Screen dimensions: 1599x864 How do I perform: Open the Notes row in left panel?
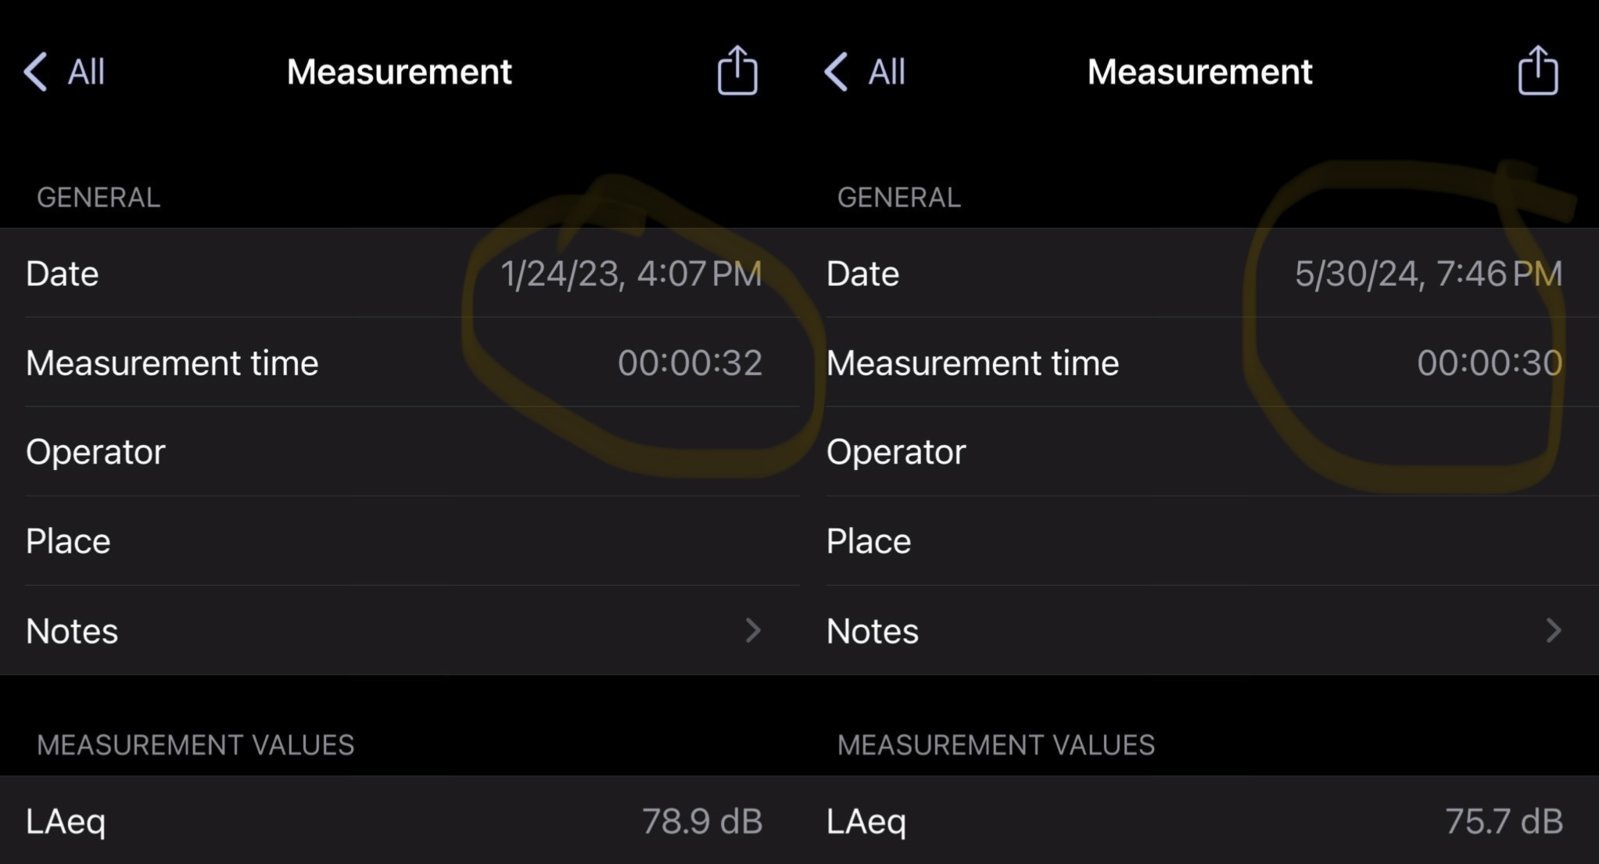pyautogui.click(x=400, y=630)
